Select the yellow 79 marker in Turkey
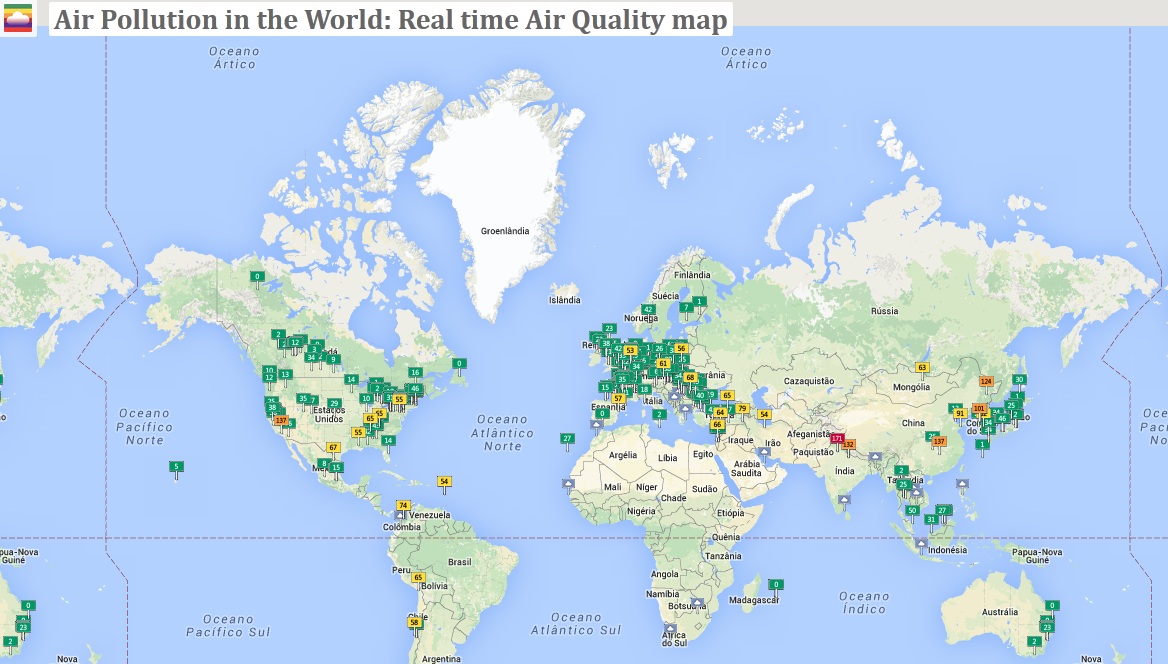 742,408
